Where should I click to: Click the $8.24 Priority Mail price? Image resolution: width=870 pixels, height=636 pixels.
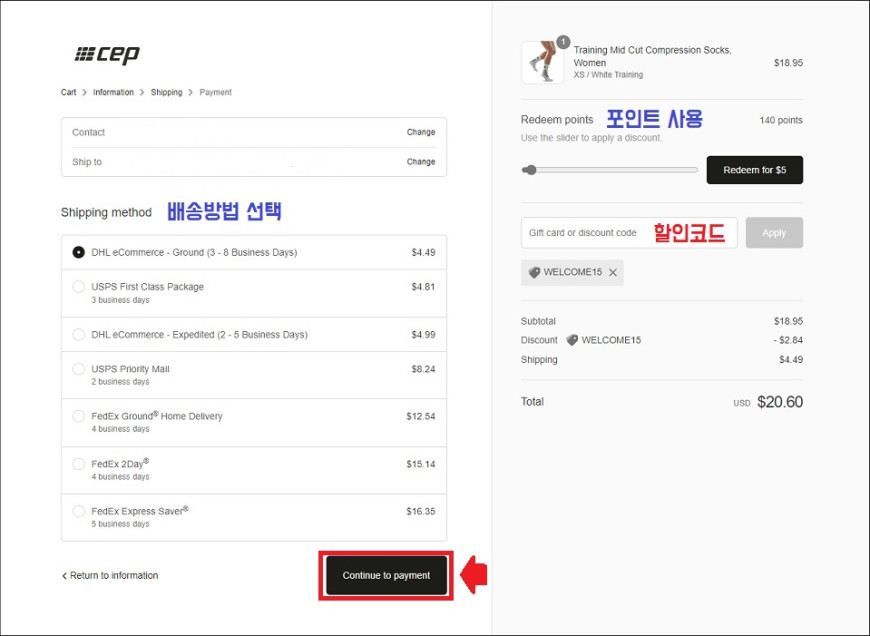click(423, 369)
